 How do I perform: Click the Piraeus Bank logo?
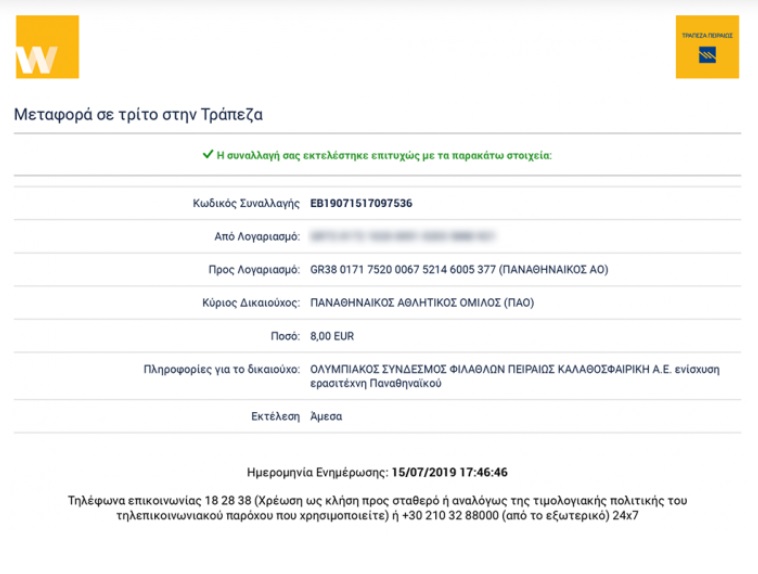coord(707,46)
